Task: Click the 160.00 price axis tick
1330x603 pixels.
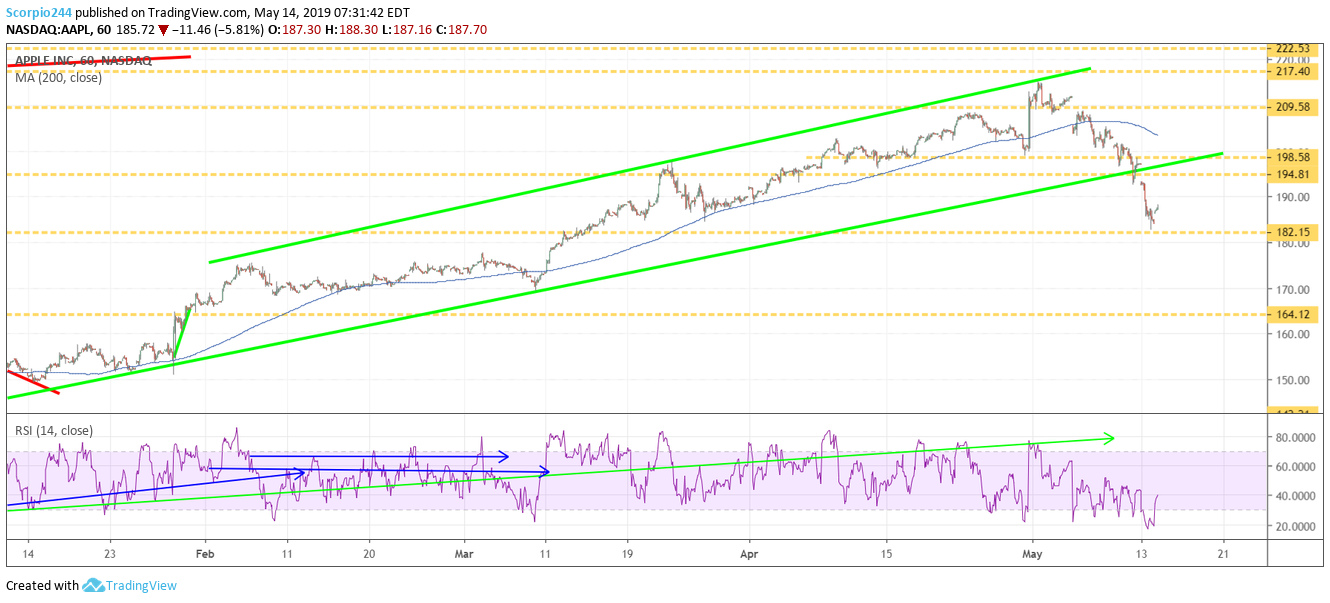Action: pos(1291,334)
